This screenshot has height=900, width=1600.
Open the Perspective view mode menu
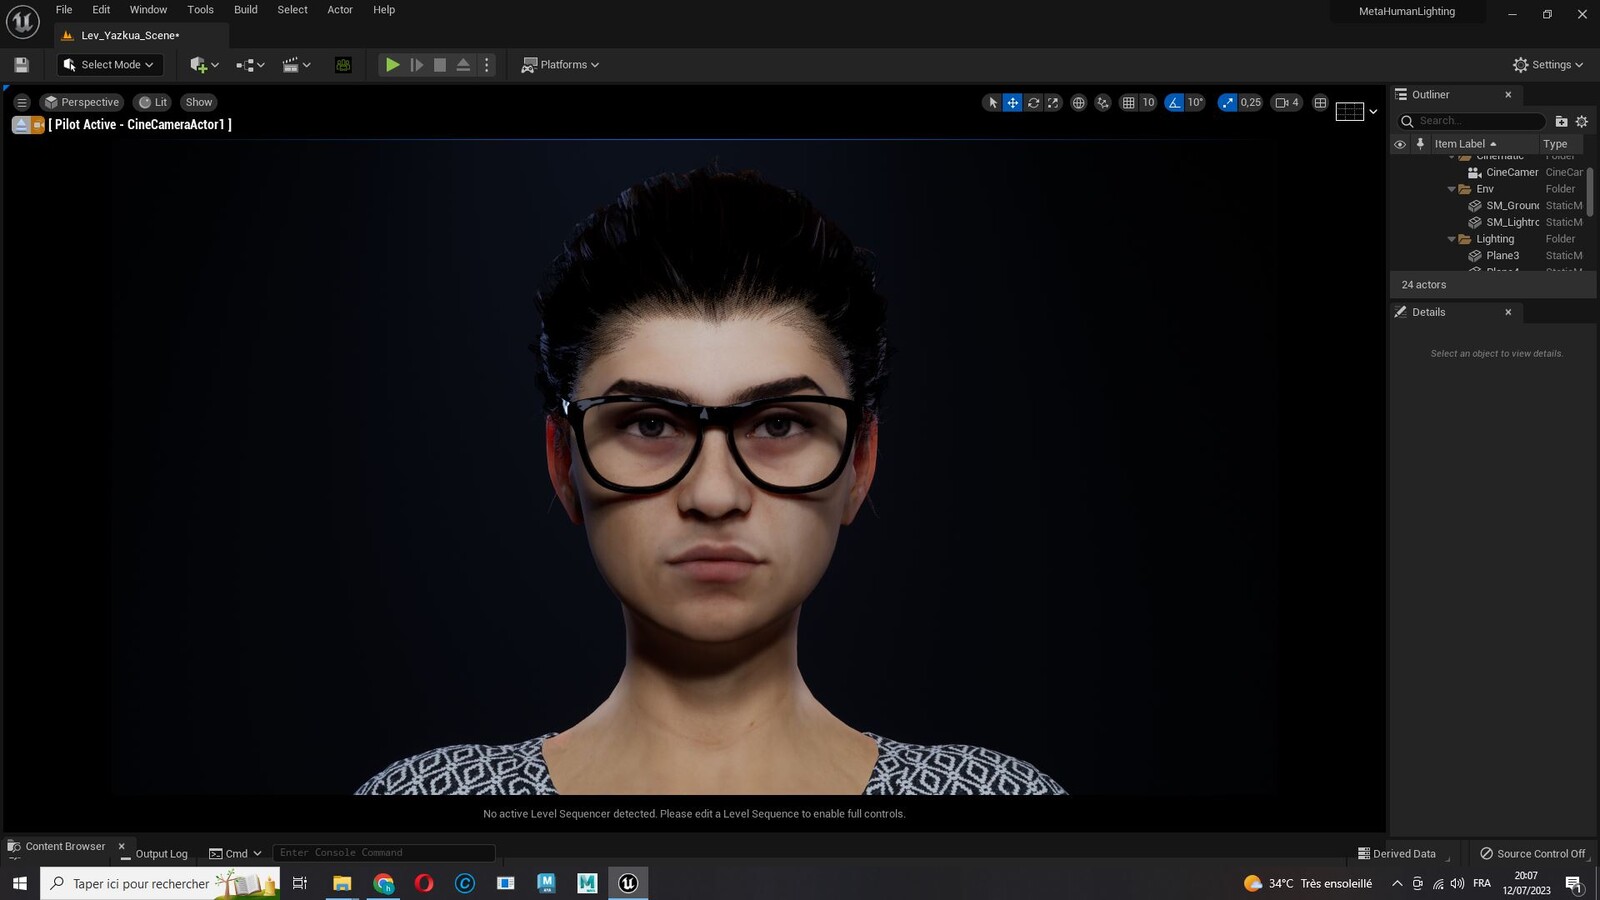point(82,102)
